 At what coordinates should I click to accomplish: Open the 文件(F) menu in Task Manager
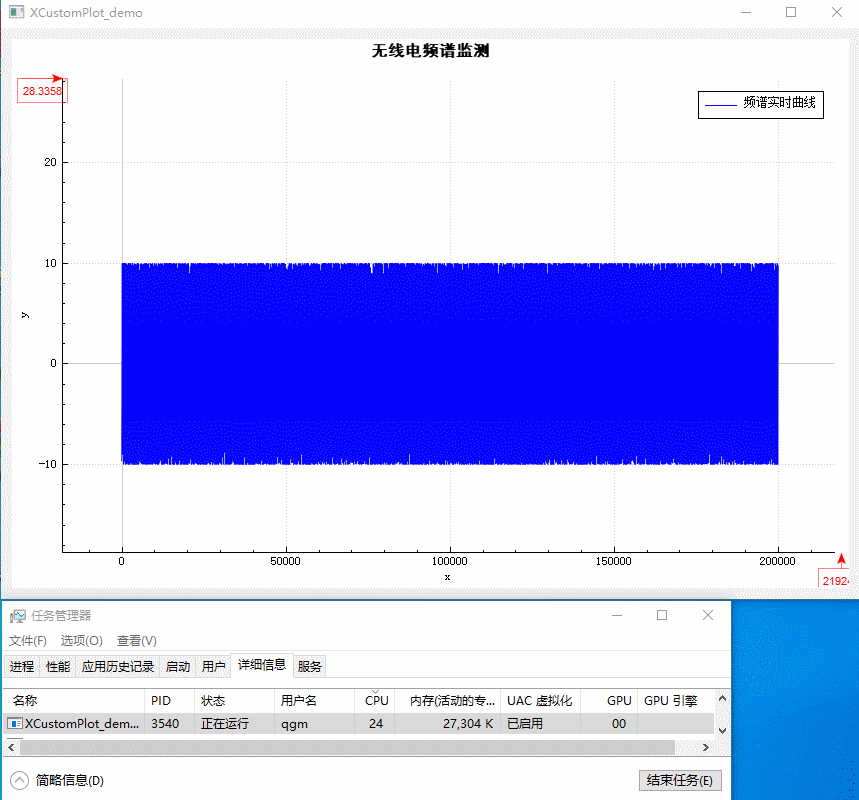click(28, 641)
